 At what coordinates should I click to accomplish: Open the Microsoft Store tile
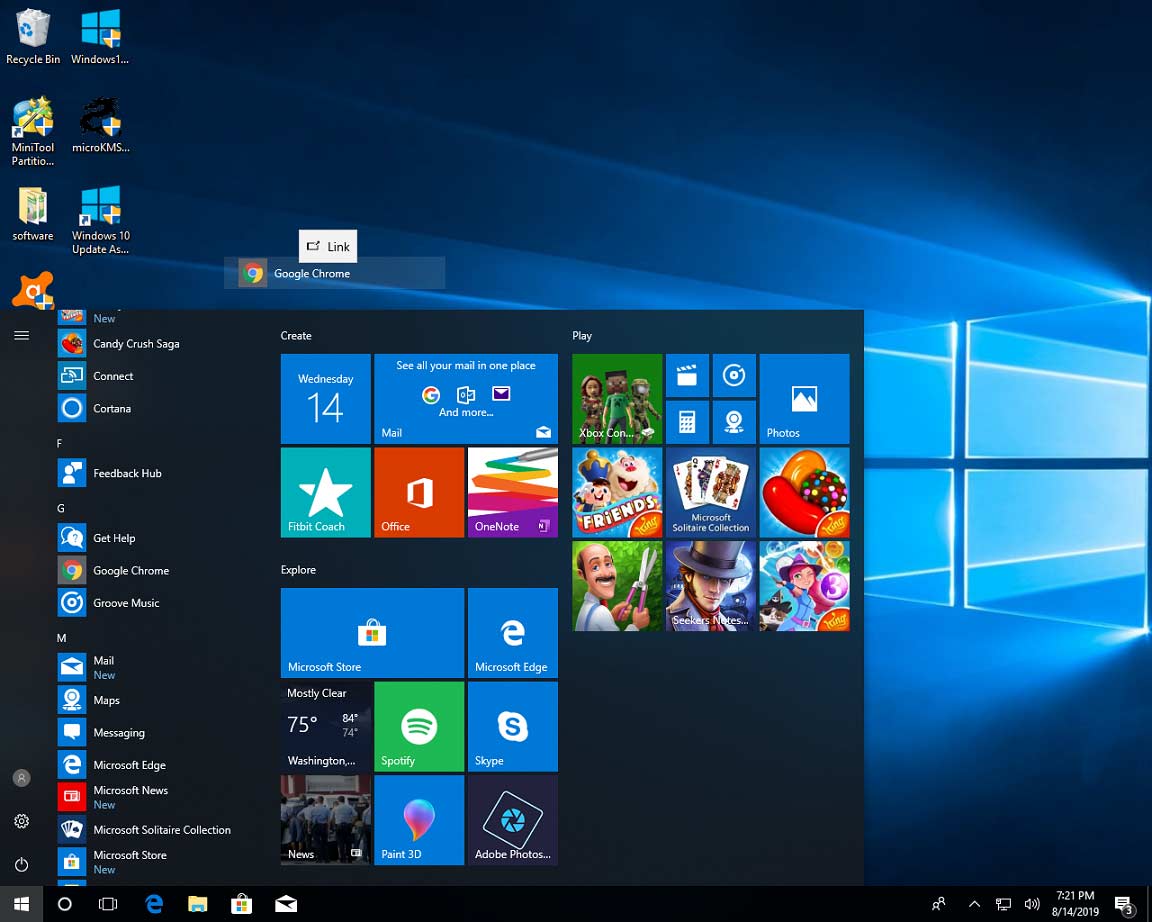pos(372,633)
